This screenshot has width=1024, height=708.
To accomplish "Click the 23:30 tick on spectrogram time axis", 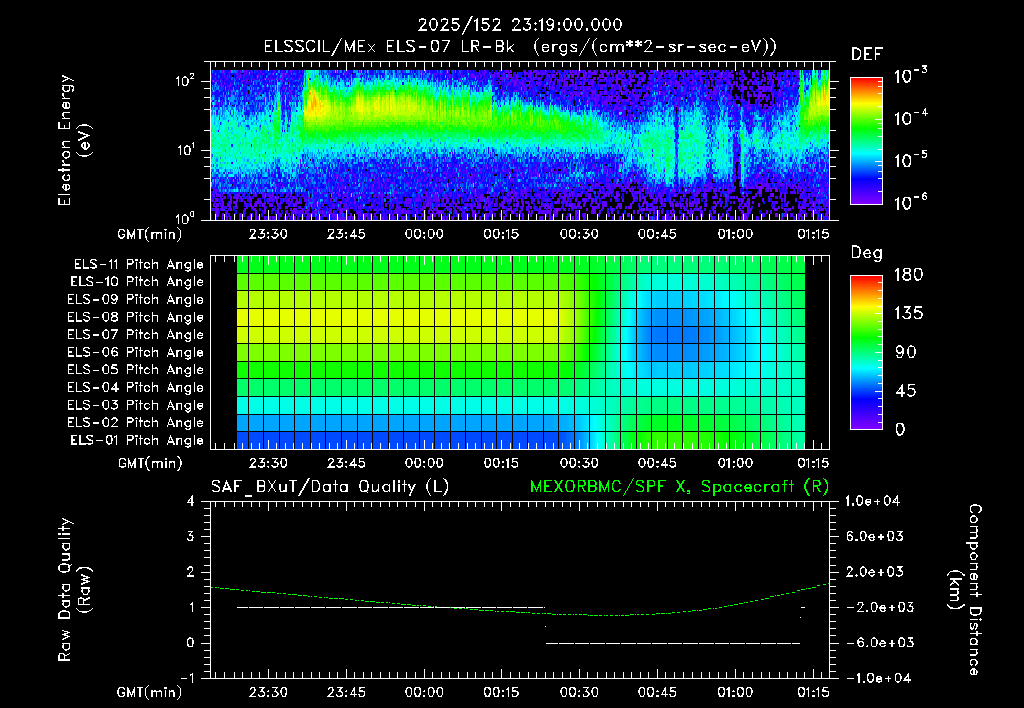I will click(x=268, y=234).
